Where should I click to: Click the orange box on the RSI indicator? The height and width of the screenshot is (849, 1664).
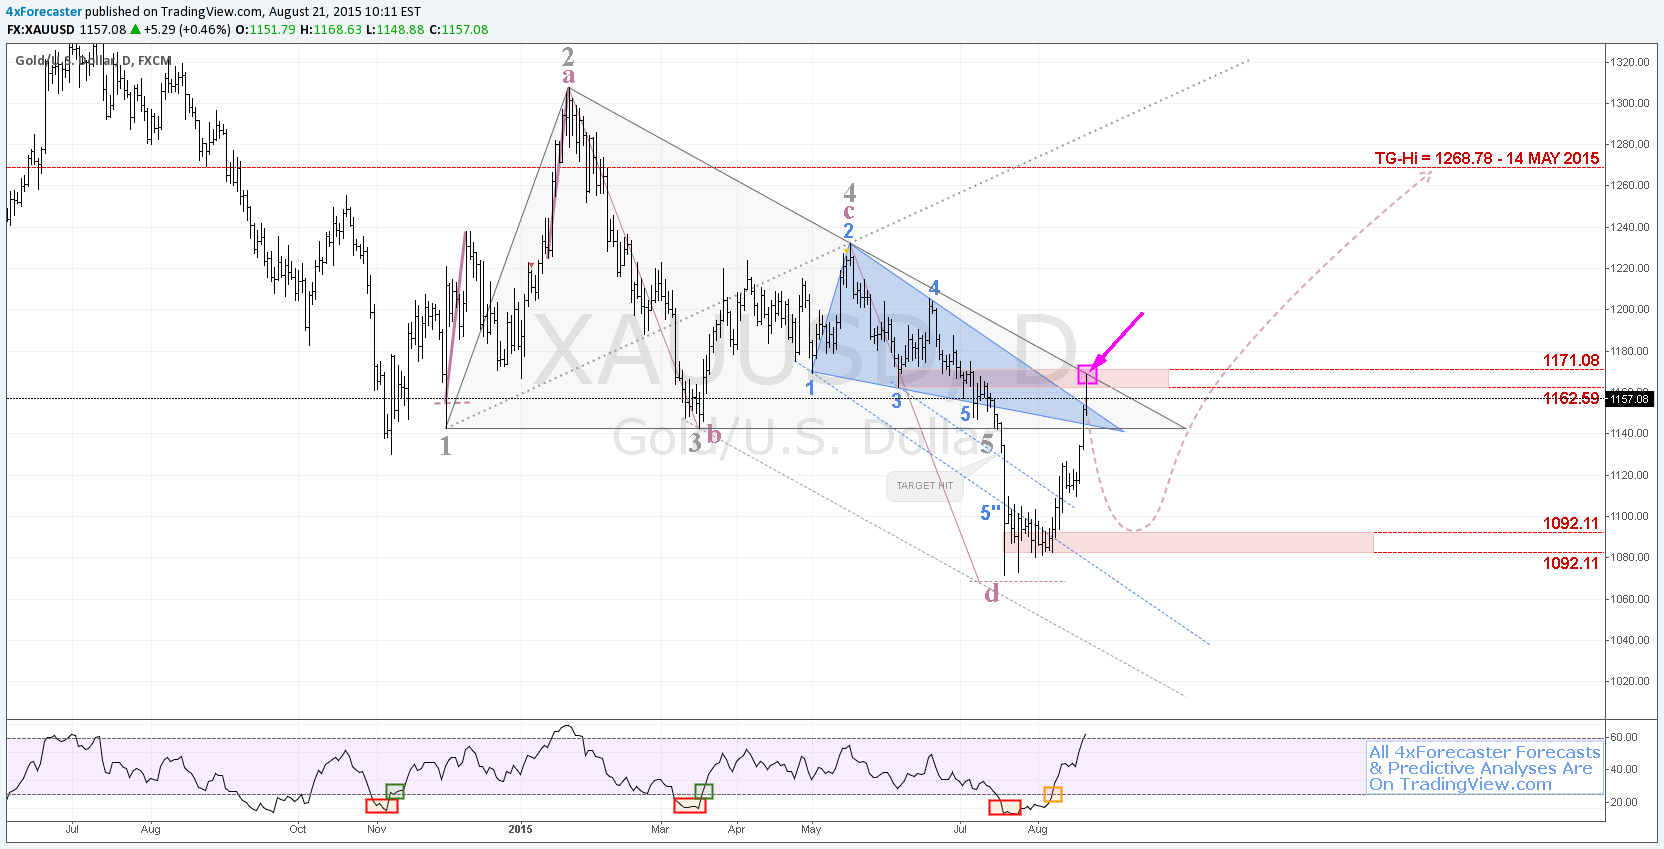1053,795
